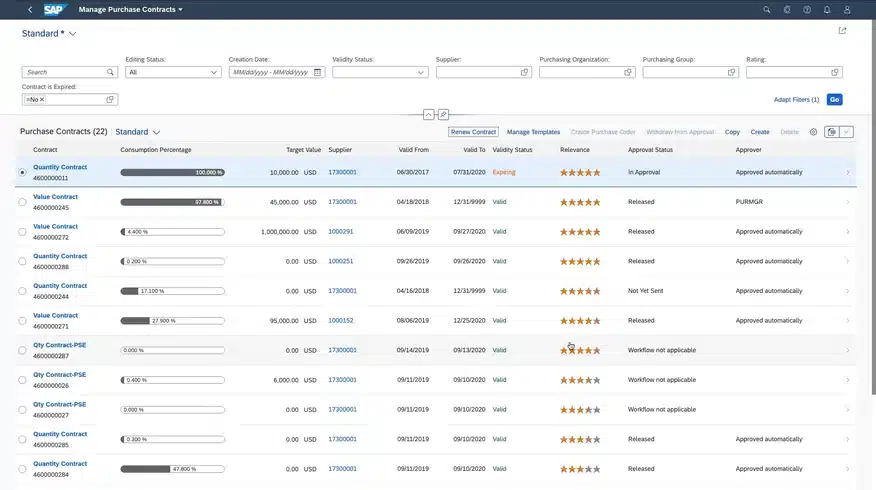
Task: Open Value Contract 4600000271 link
Action: point(55,315)
